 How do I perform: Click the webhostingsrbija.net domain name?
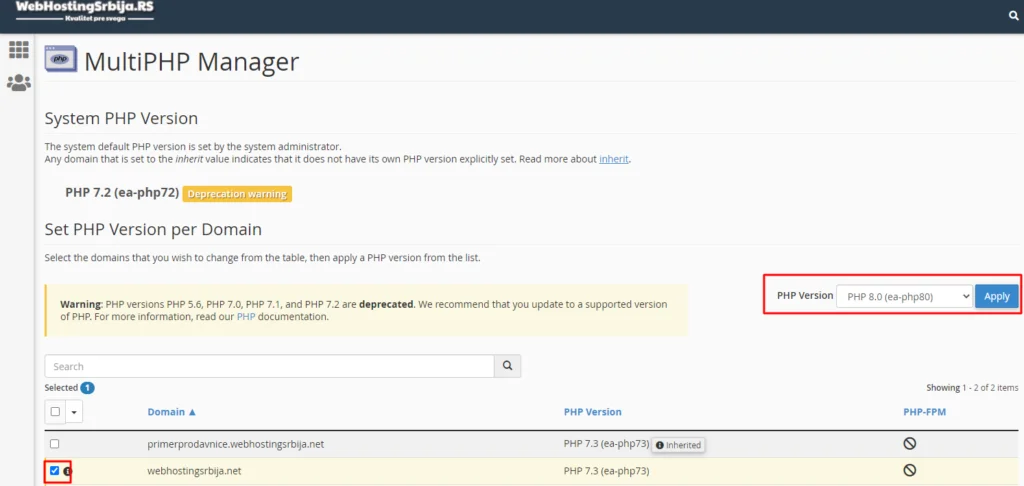click(x=195, y=471)
